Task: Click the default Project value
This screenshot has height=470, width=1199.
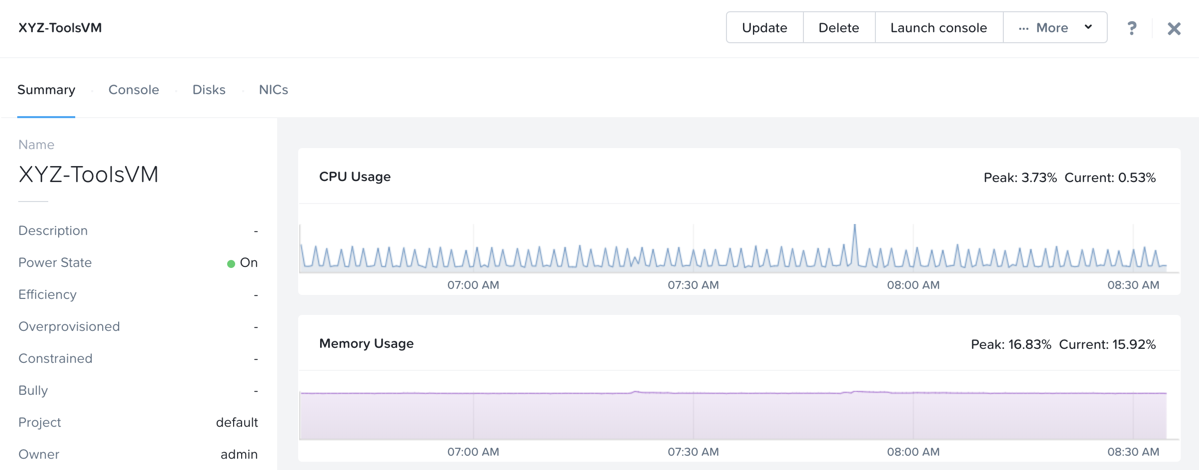Action: (237, 423)
